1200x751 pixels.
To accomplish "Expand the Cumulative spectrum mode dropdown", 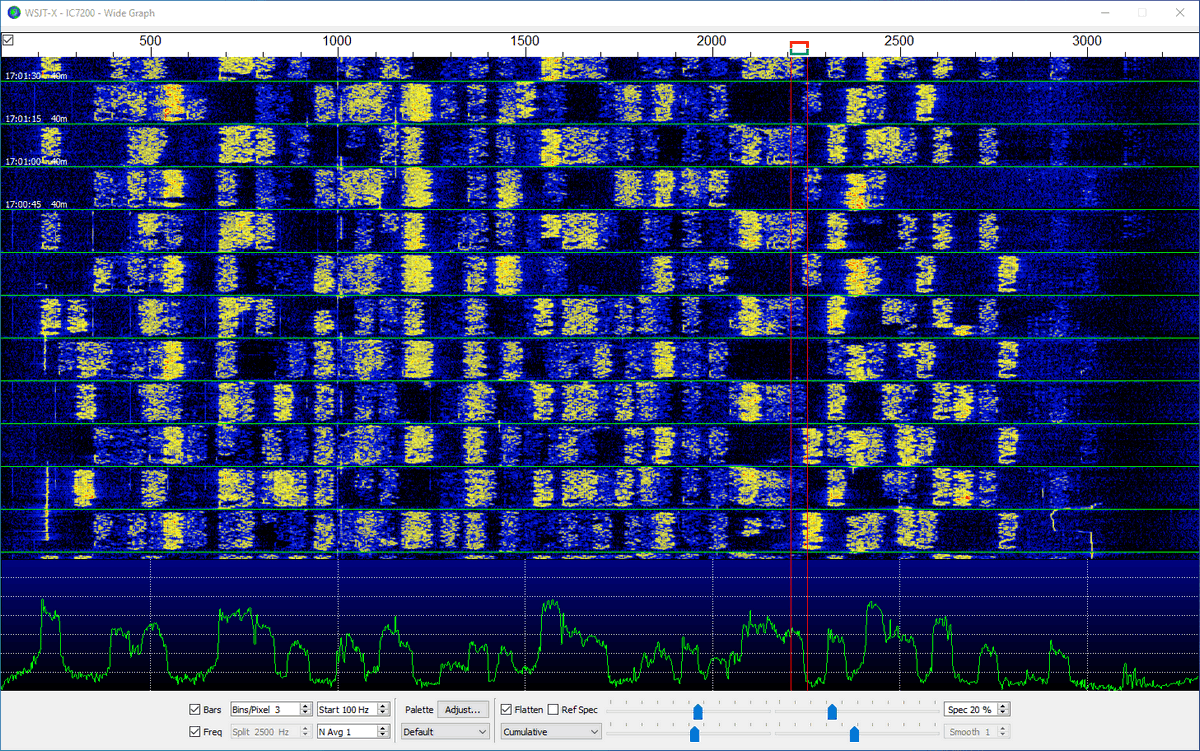I will 551,731.
